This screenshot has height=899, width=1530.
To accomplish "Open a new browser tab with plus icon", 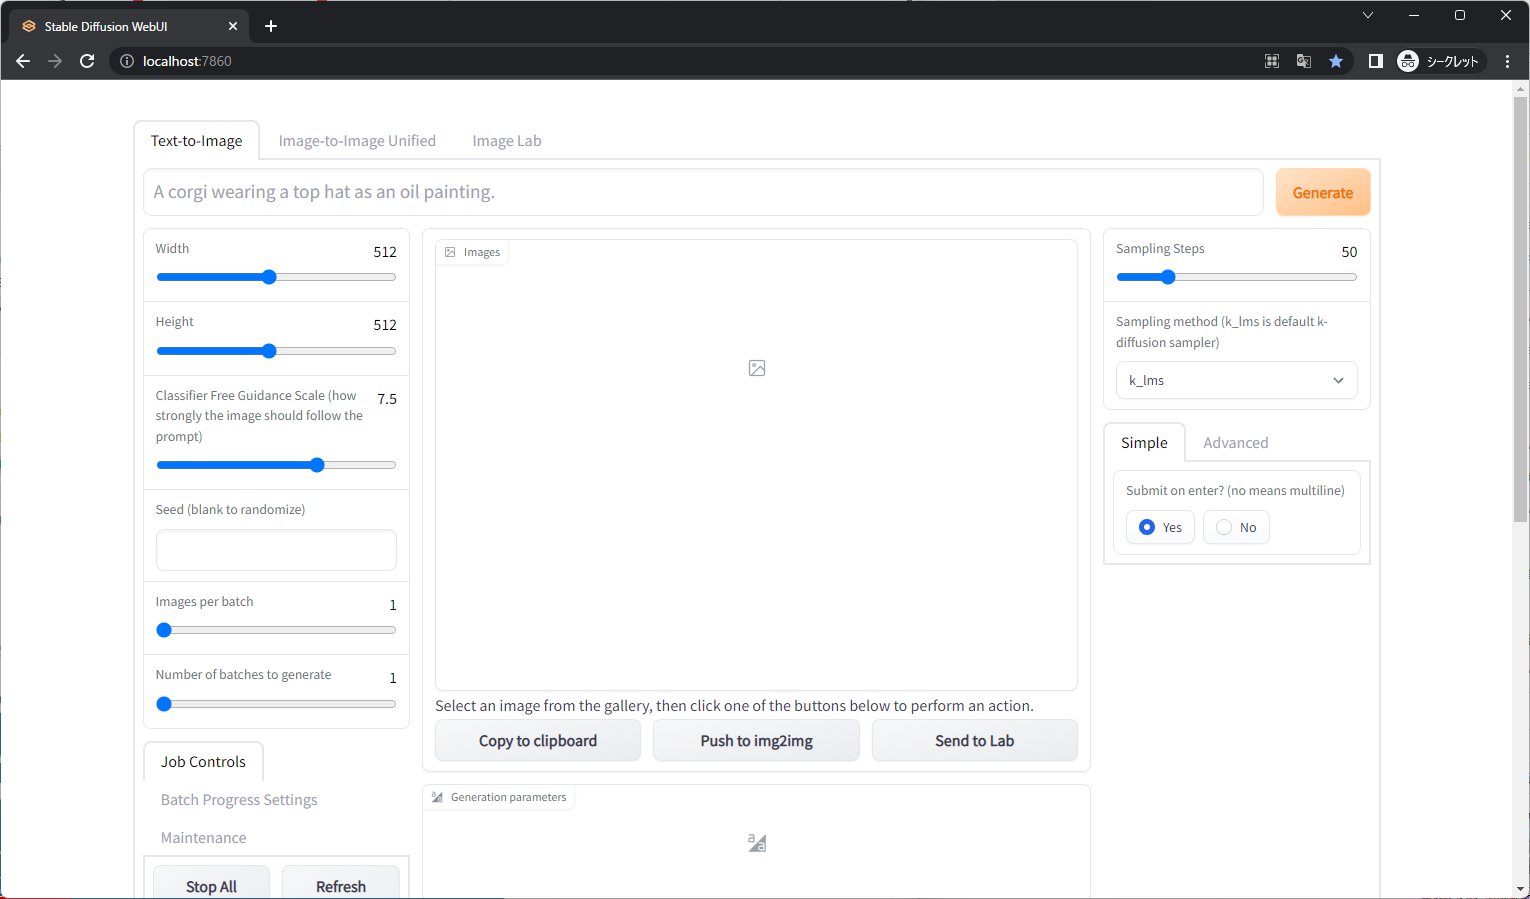I will (271, 26).
